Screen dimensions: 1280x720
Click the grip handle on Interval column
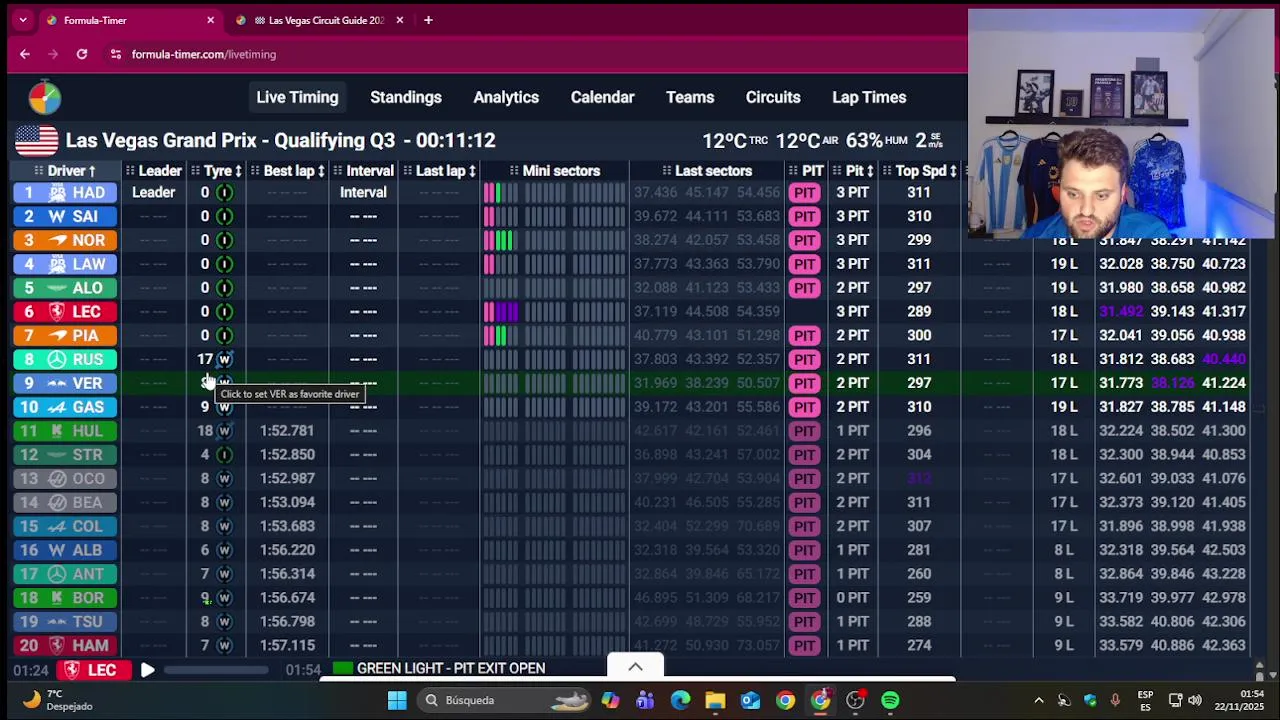338,171
